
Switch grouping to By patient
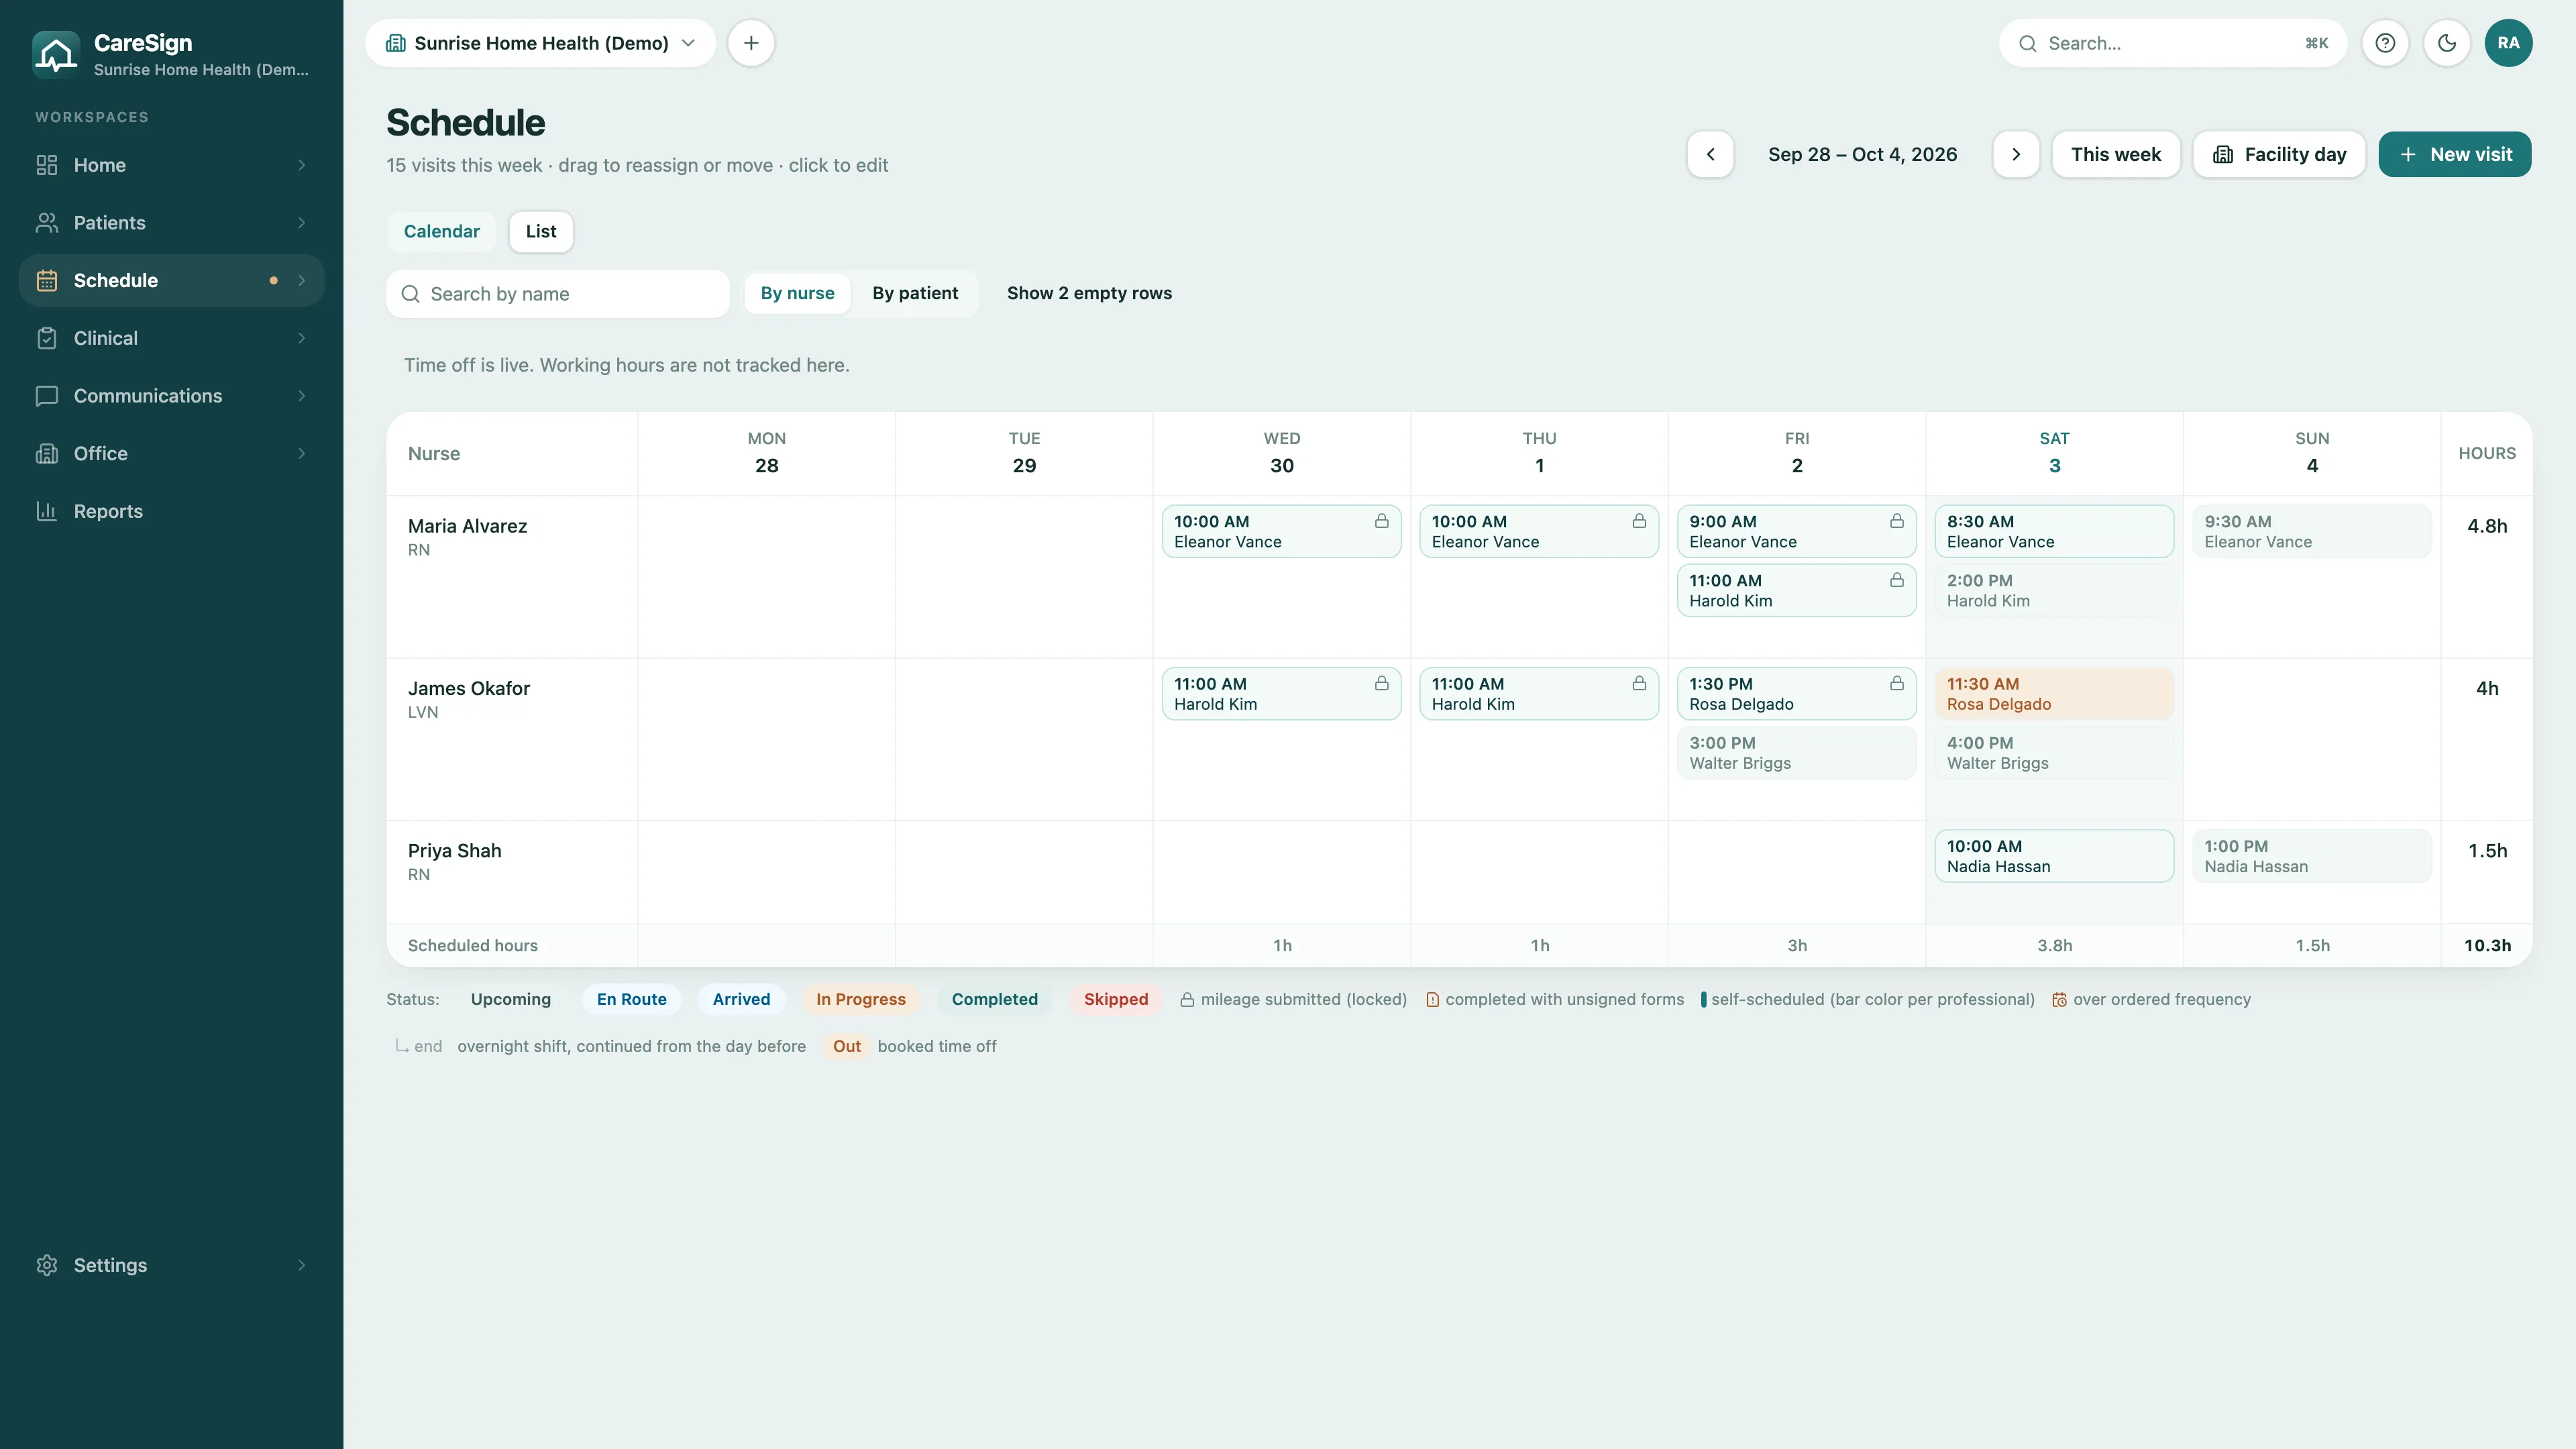tap(915, 293)
